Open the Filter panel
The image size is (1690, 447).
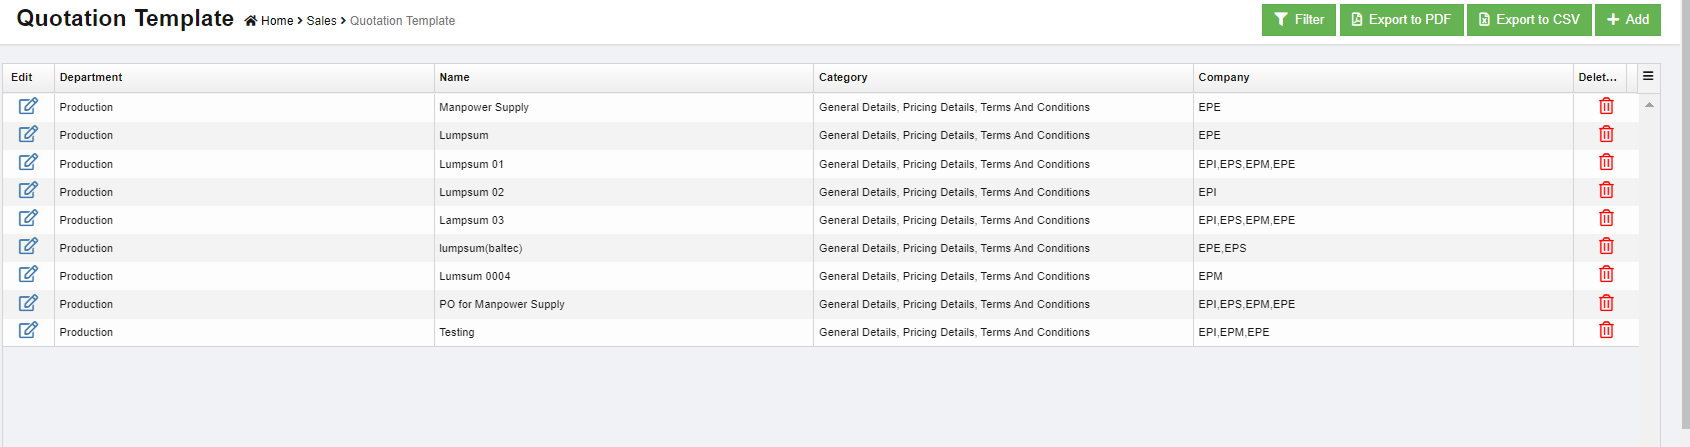1299,20
